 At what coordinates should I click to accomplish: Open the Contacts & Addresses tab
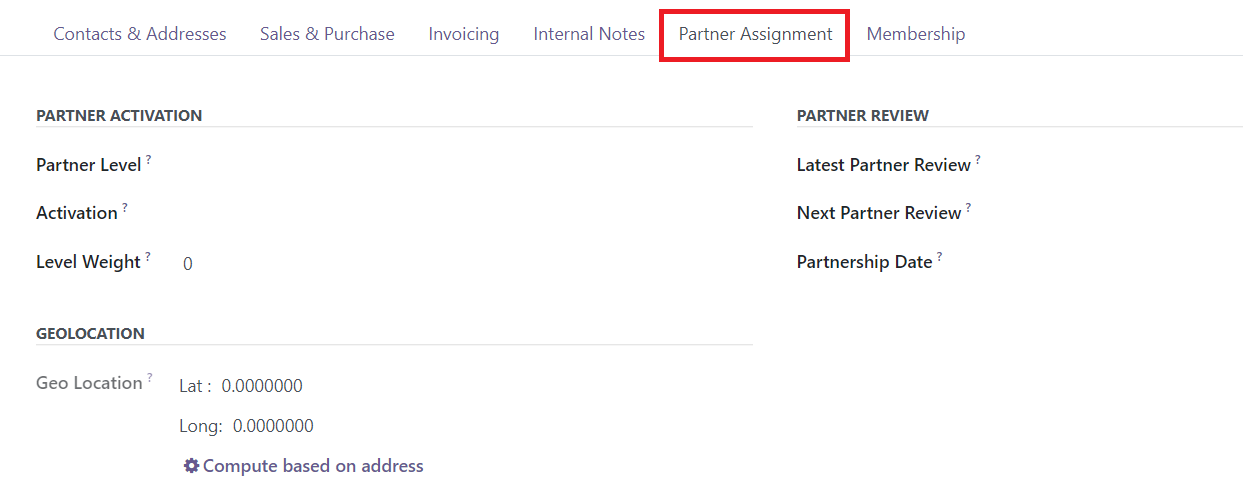pos(140,34)
